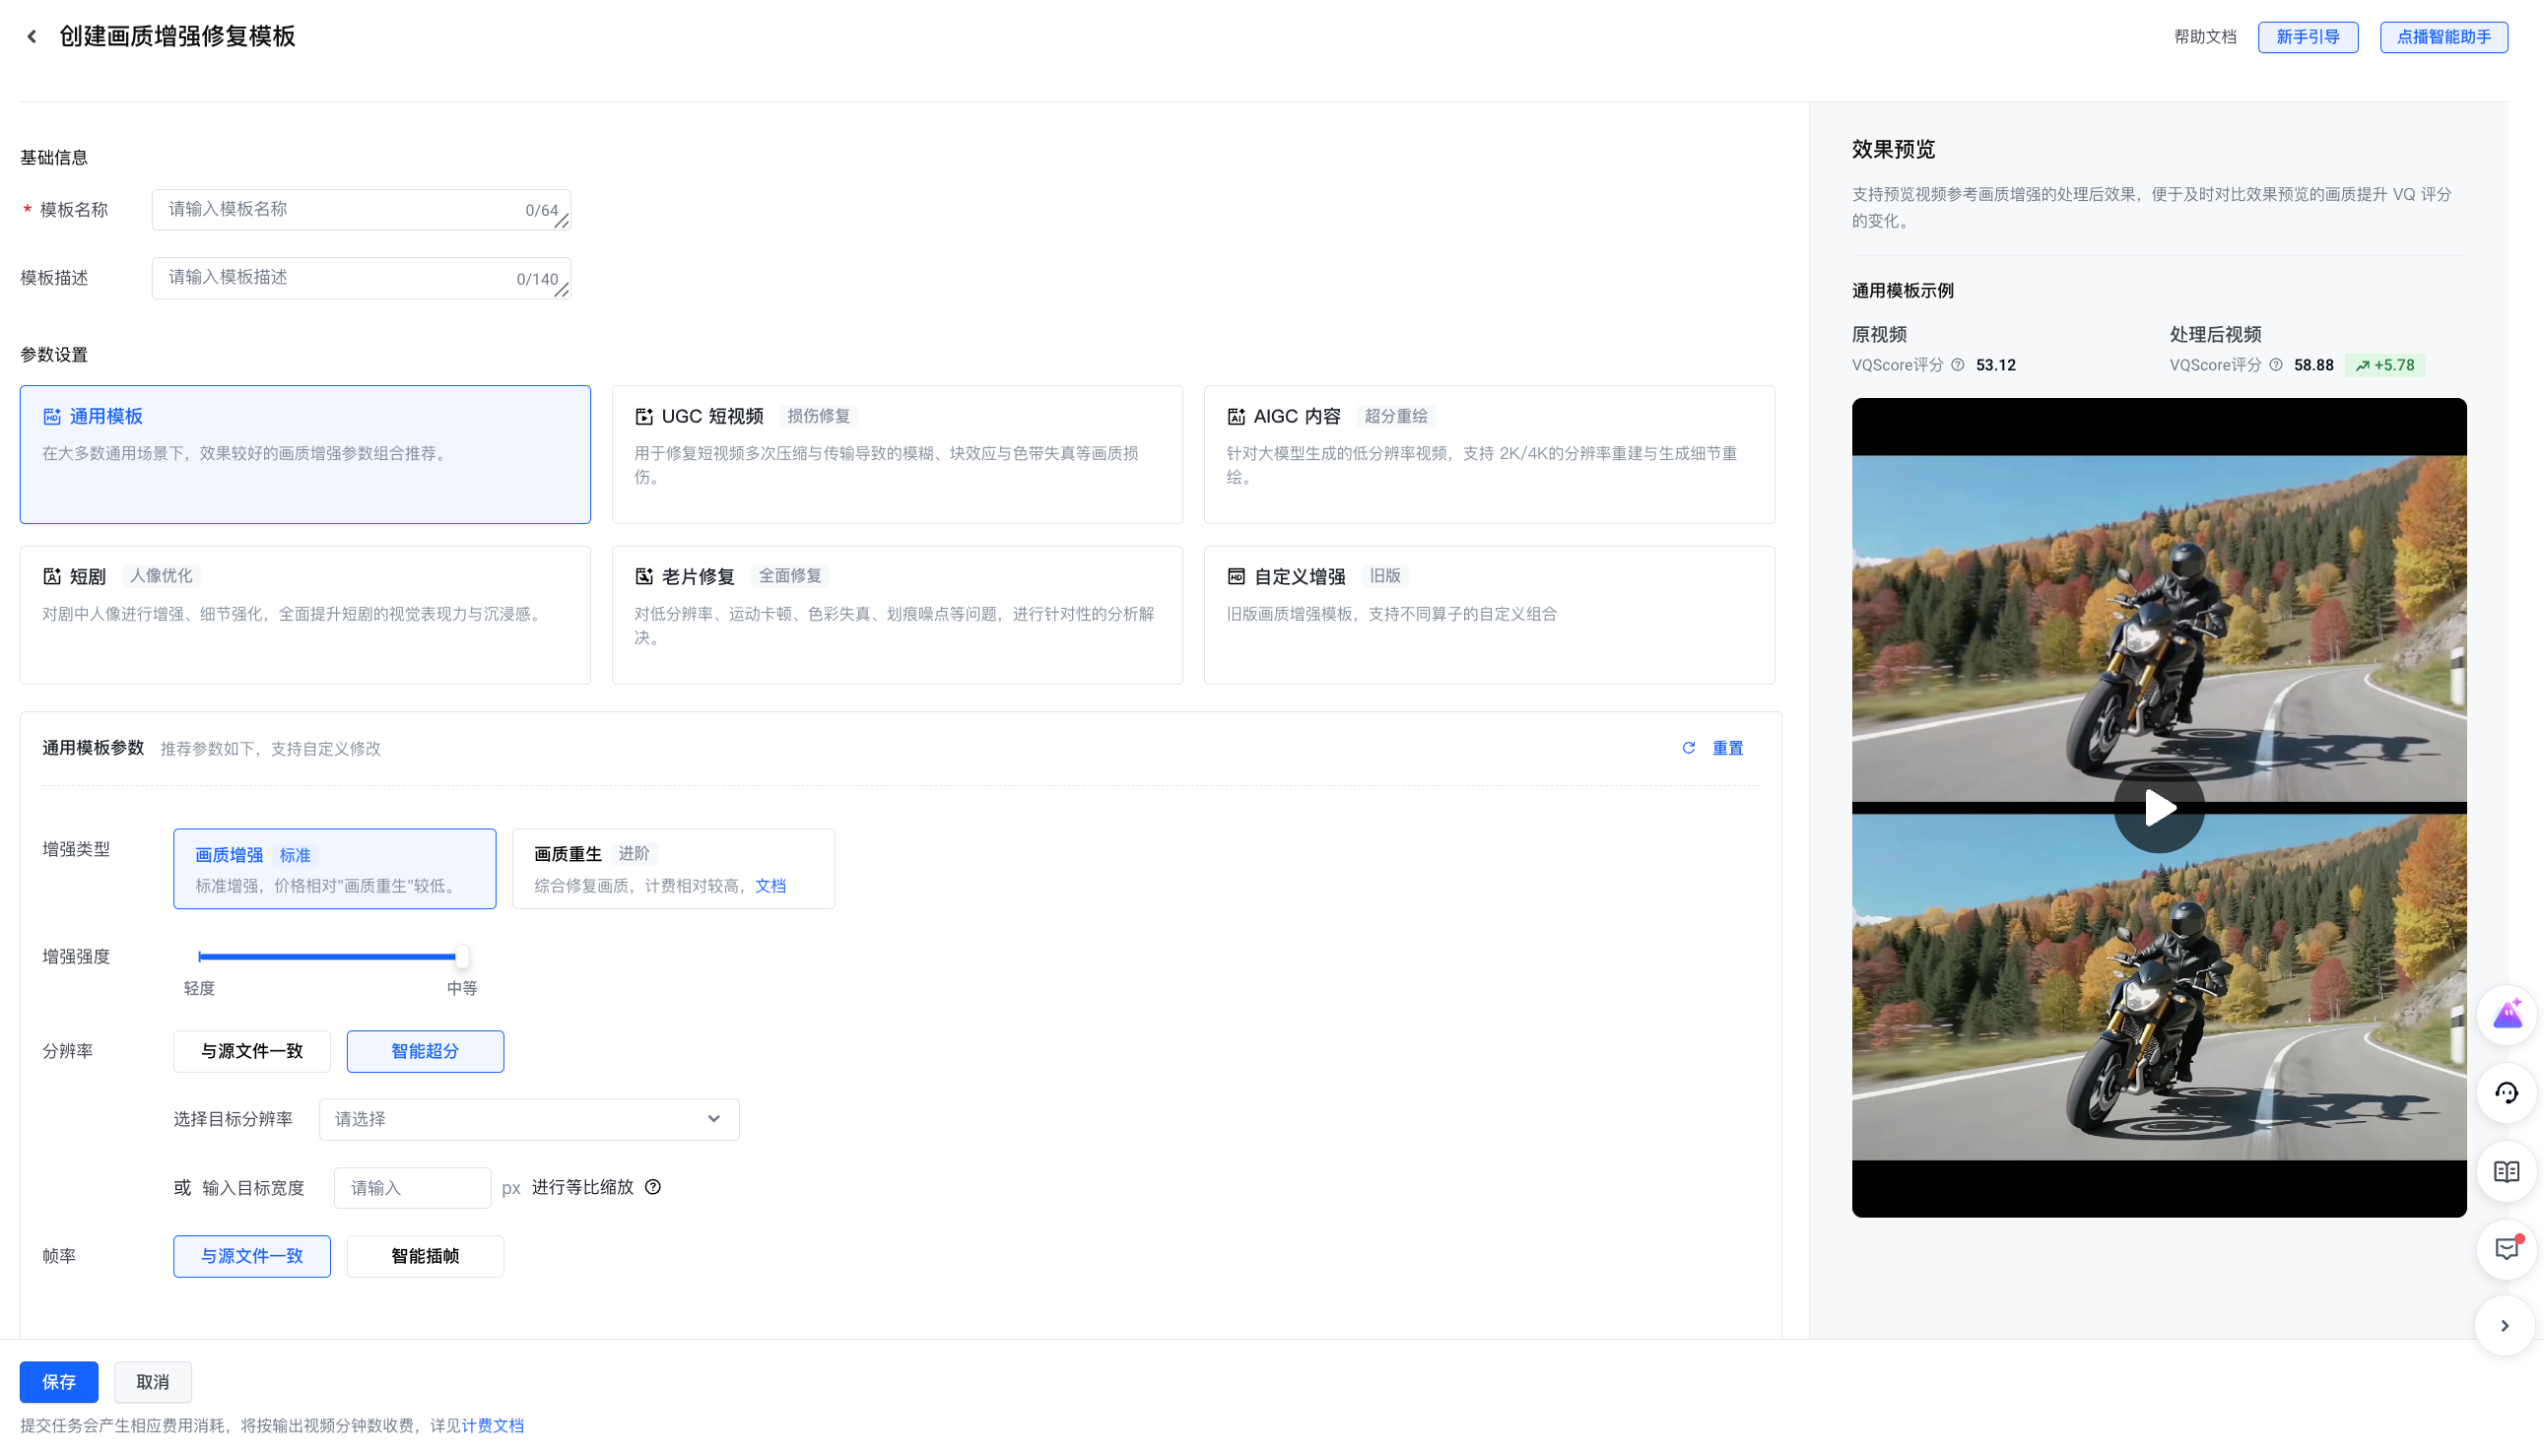Image resolution: width=2544 pixels, height=1456 pixels.
Task: Open the documentation book floating icon
Action: pos(2506,1171)
